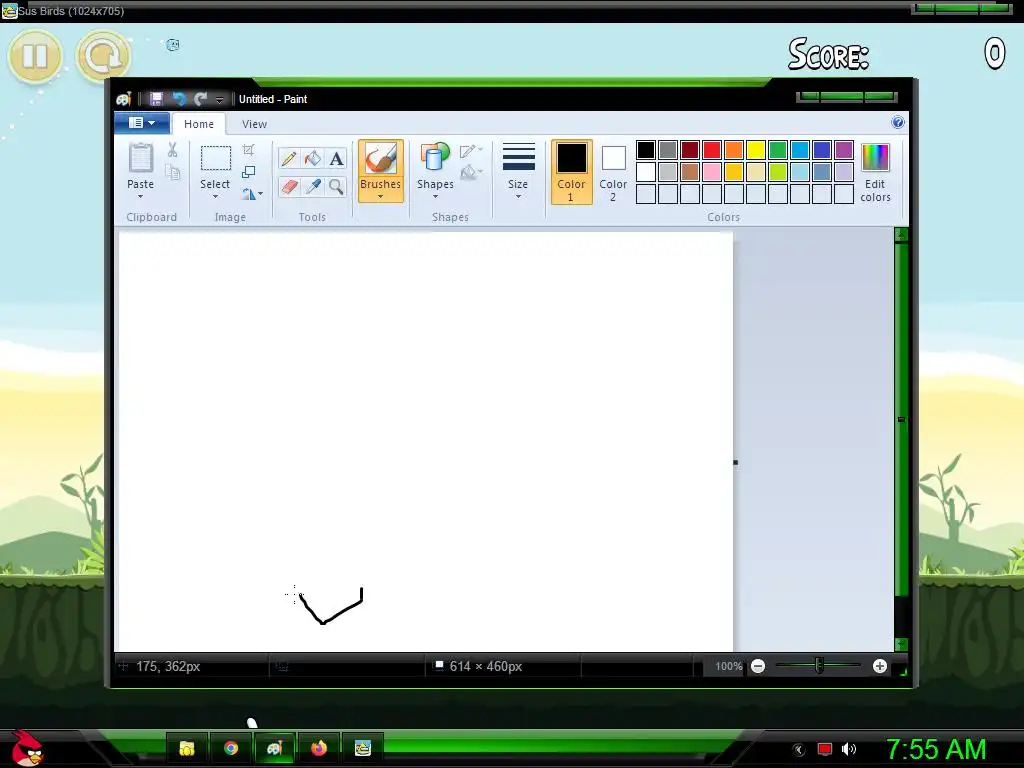The width and height of the screenshot is (1024, 768).
Task: Activate Color 1 foreground selector
Action: click(571, 172)
